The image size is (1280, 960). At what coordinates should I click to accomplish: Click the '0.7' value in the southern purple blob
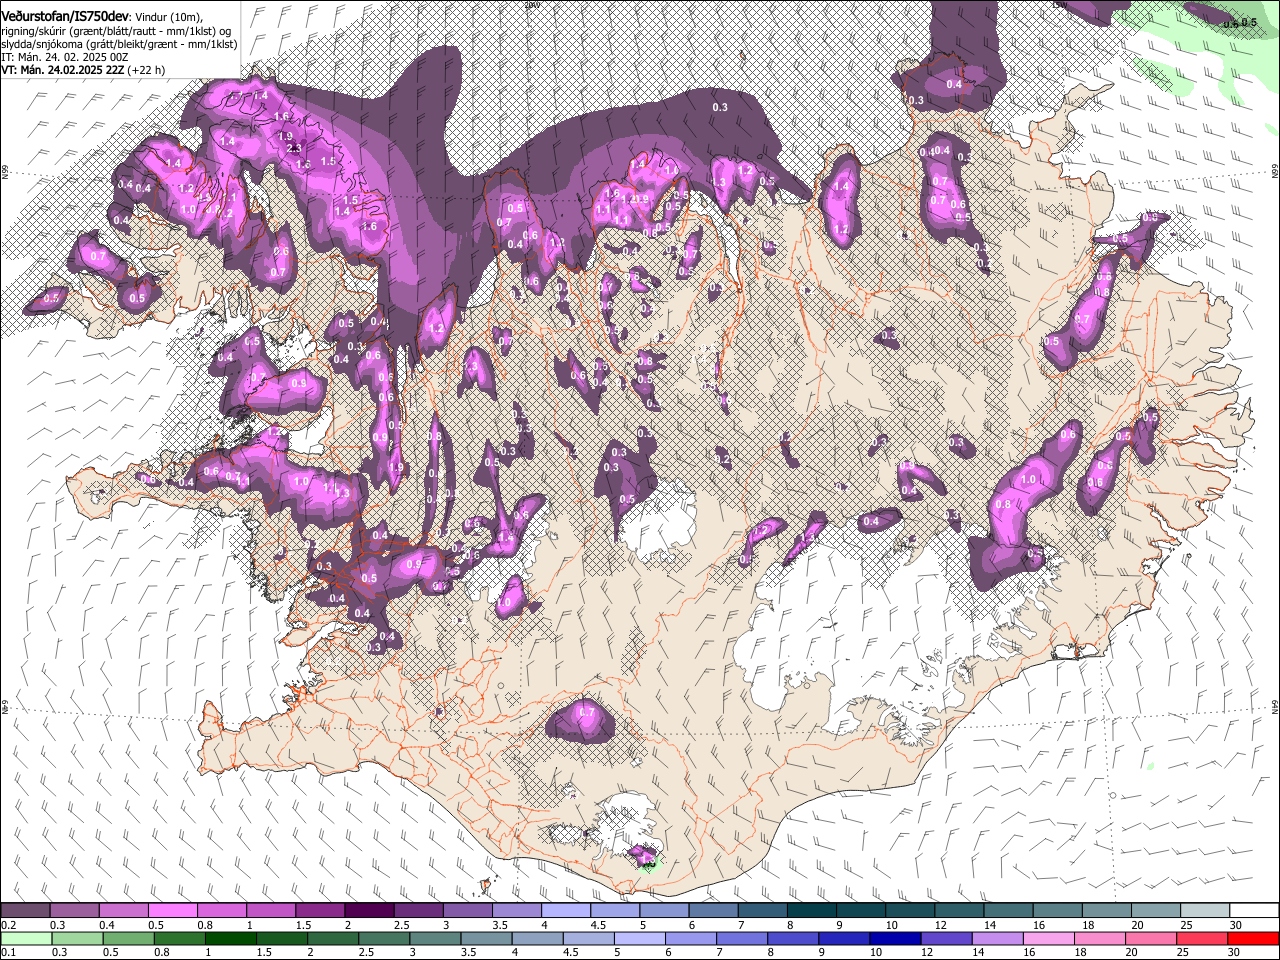[587, 712]
